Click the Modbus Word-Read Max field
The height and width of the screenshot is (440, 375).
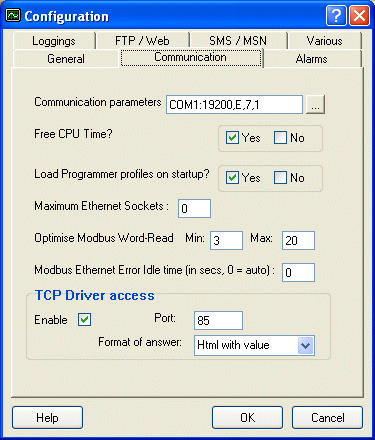click(x=298, y=240)
